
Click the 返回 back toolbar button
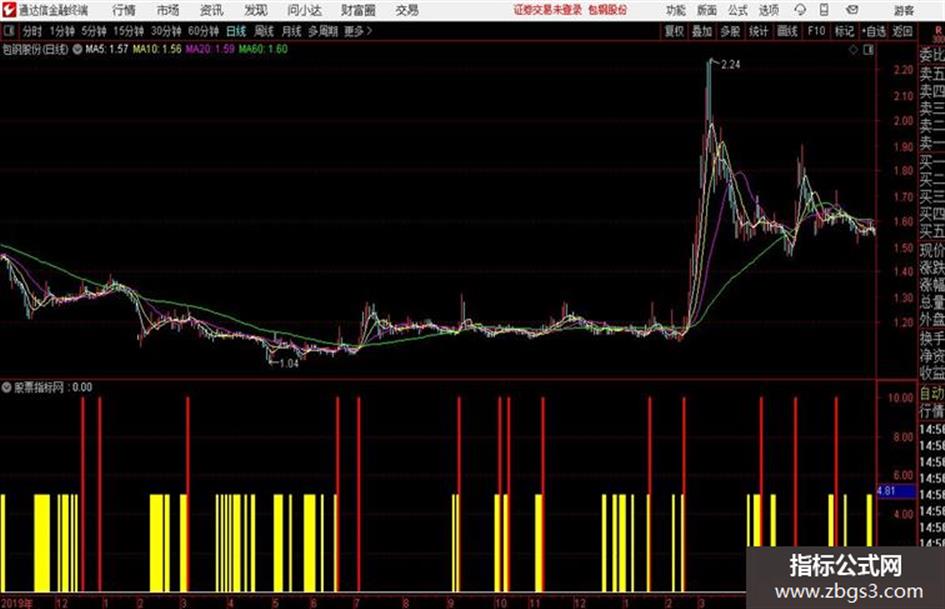(x=902, y=31)
